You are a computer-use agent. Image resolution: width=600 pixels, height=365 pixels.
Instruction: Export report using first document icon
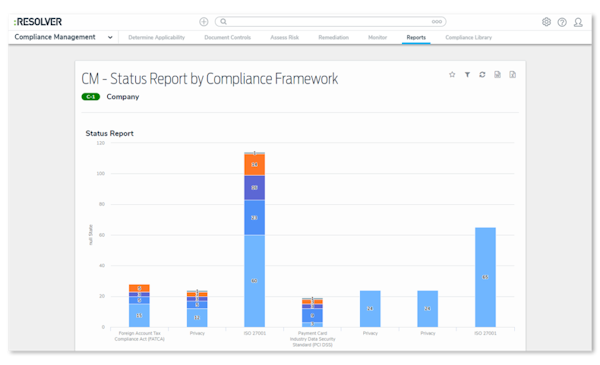tap(497, 75)
